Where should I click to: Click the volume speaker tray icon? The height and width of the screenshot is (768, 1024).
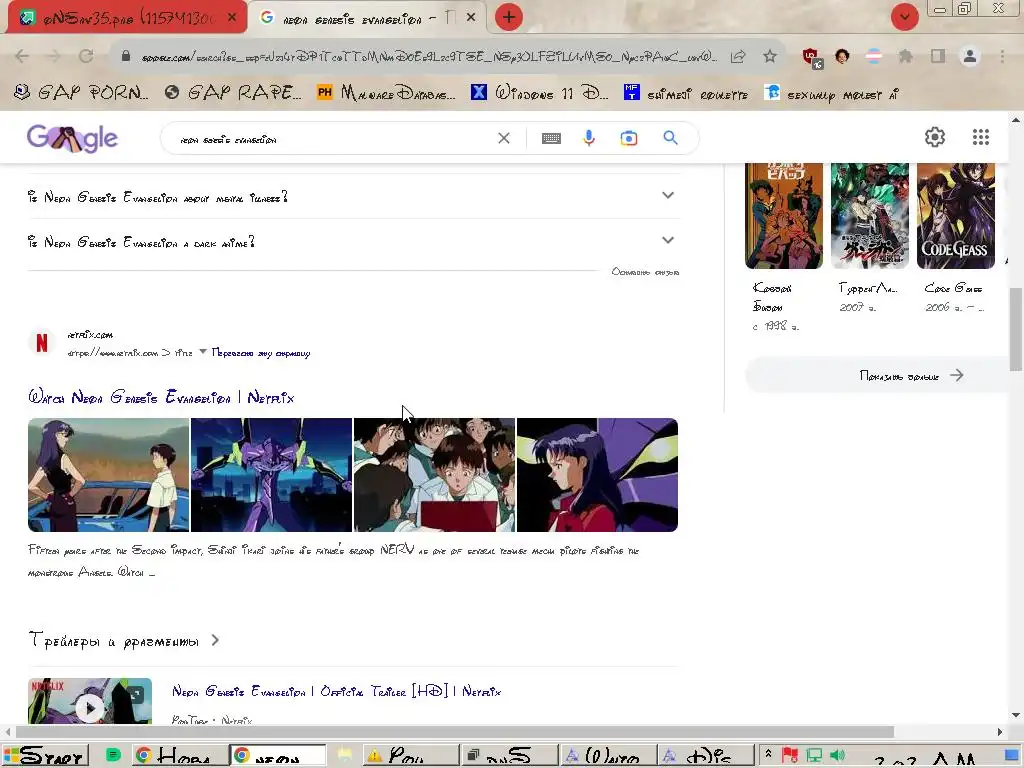click(837, 756)
